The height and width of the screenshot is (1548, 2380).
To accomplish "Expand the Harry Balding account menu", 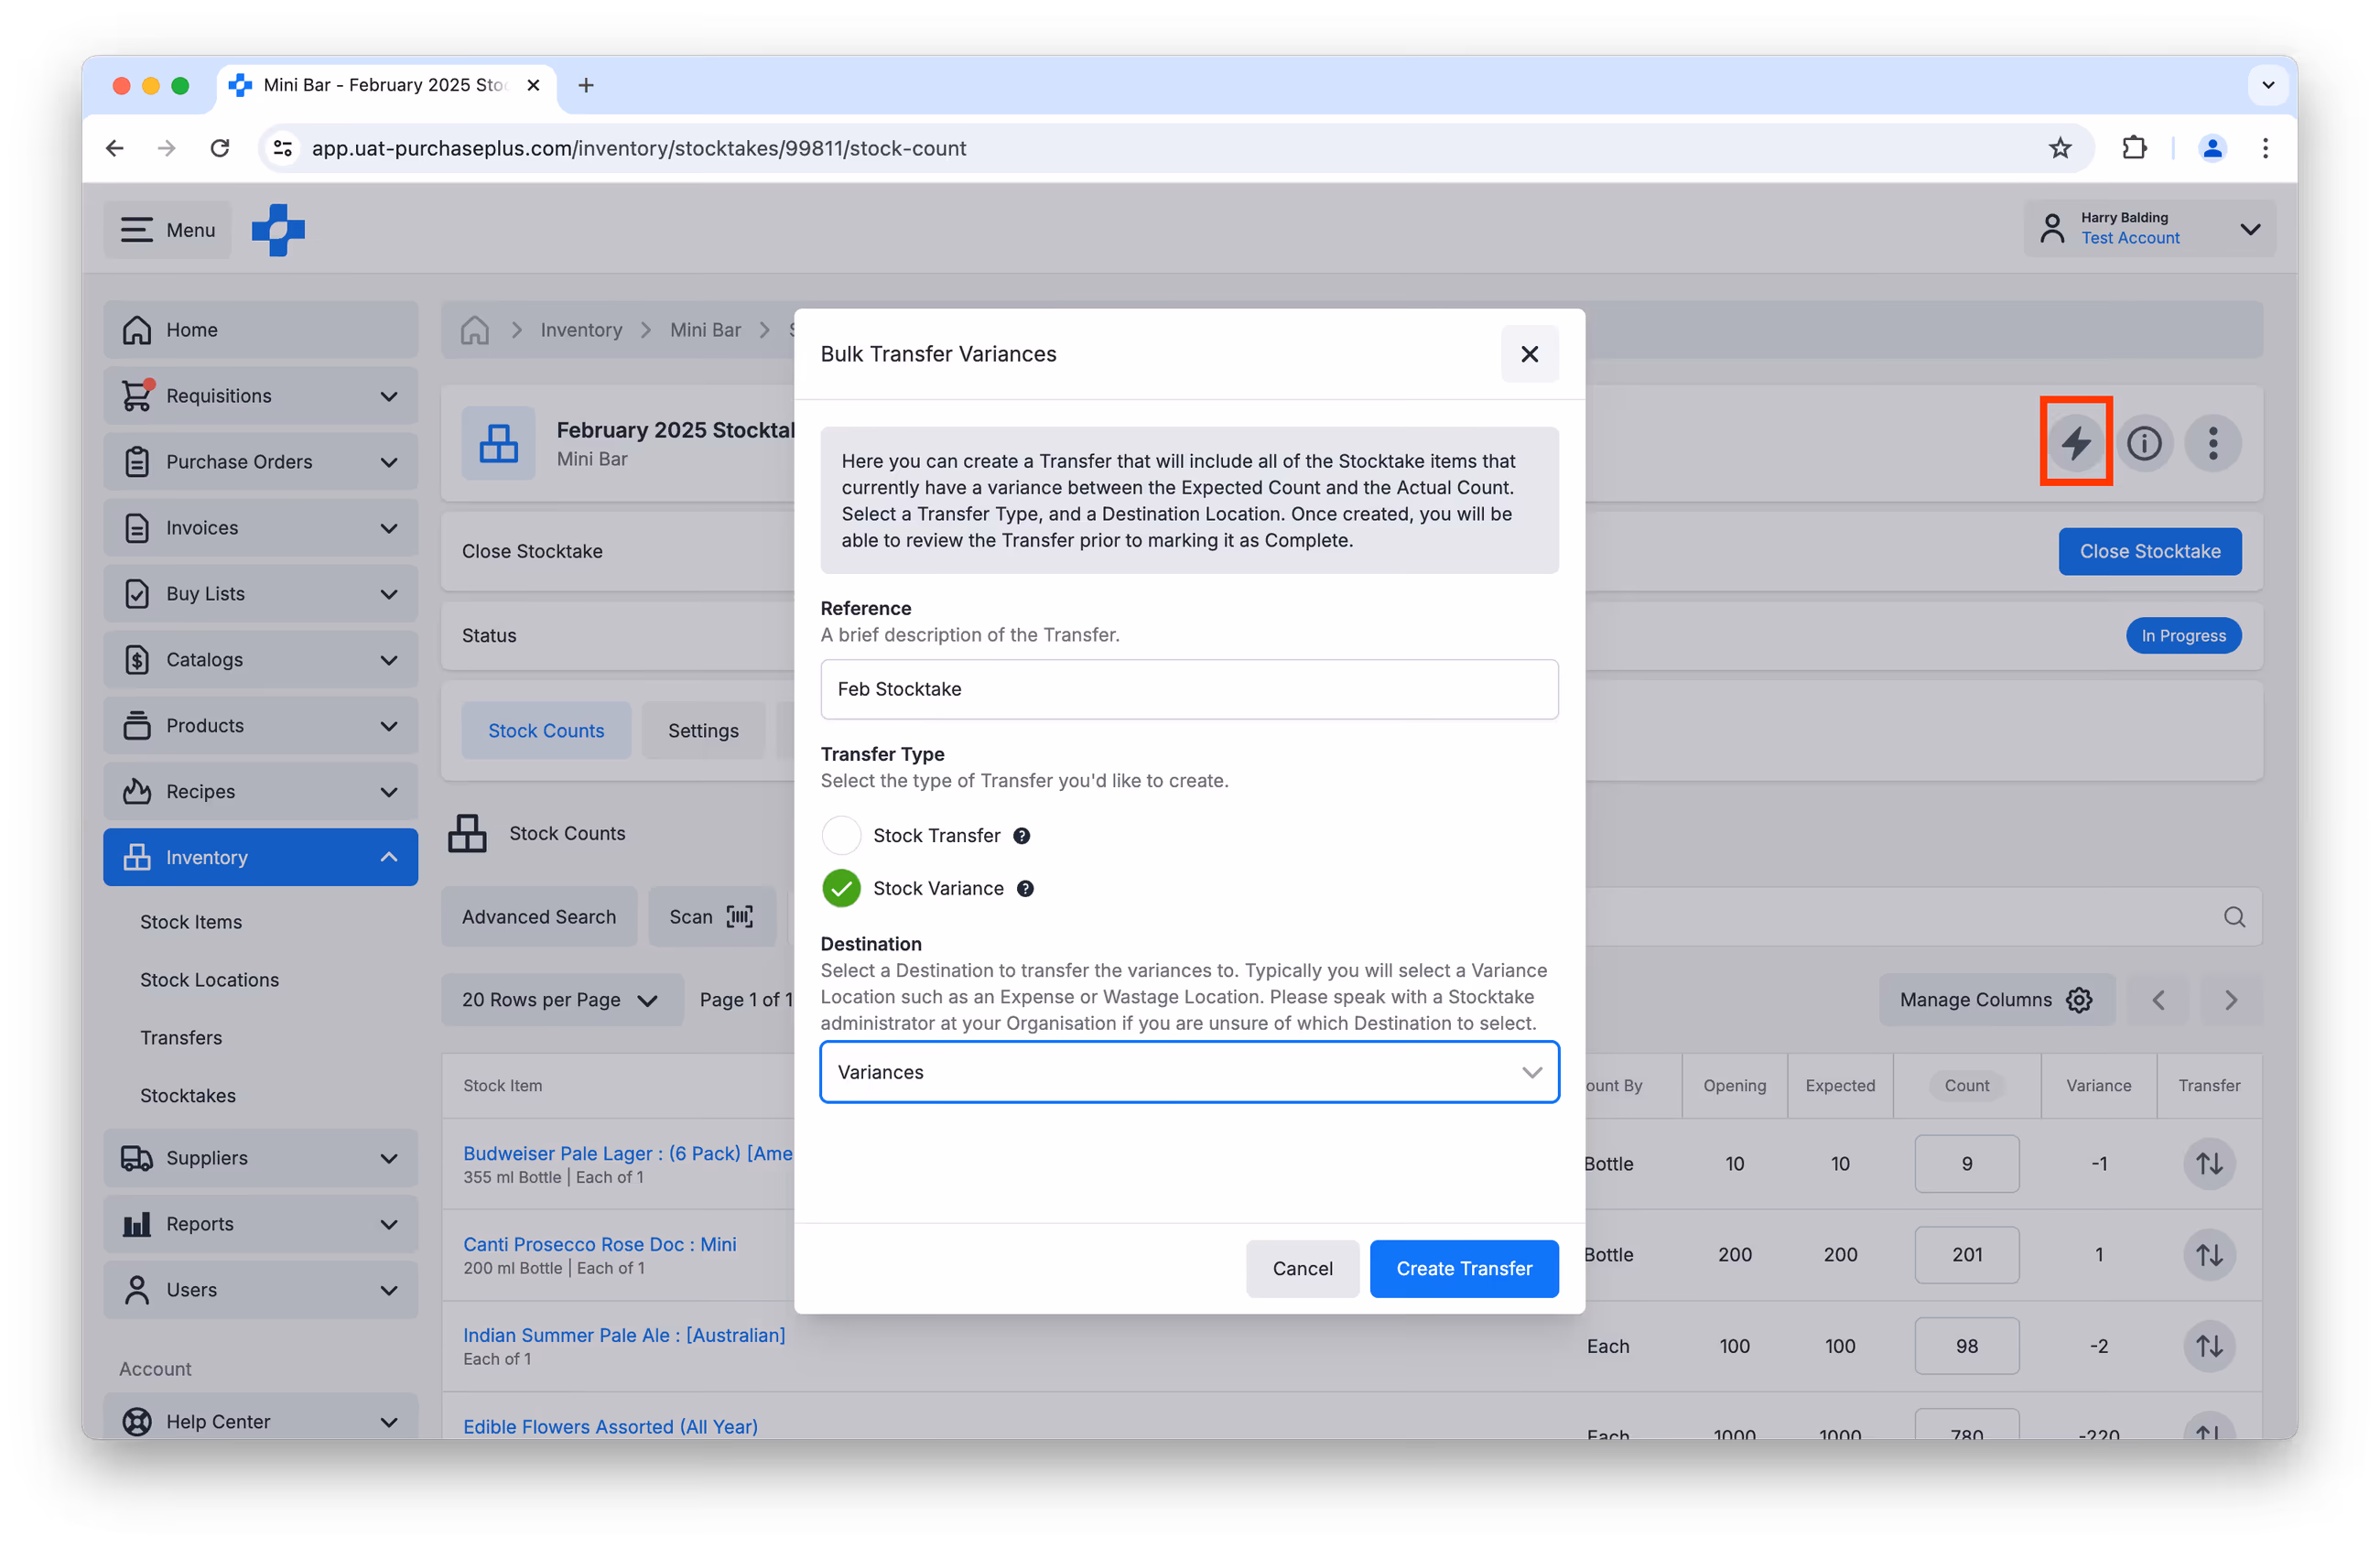I will pyautogui.click(x=2150, y=229).
